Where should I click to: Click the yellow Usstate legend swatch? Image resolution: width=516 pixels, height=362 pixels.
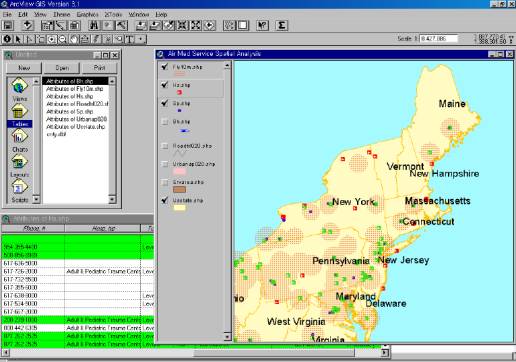[179, 208]
